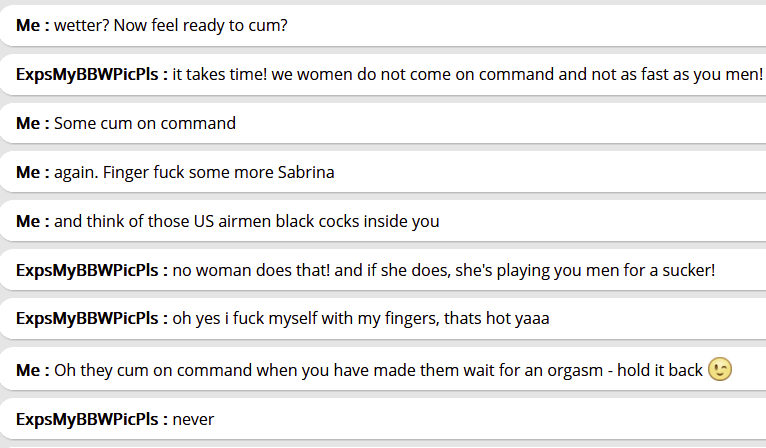Screen dimensions: 766x448
Task: Click username on the "thats hot yaaa" message
Action: [x=91, y=320]
